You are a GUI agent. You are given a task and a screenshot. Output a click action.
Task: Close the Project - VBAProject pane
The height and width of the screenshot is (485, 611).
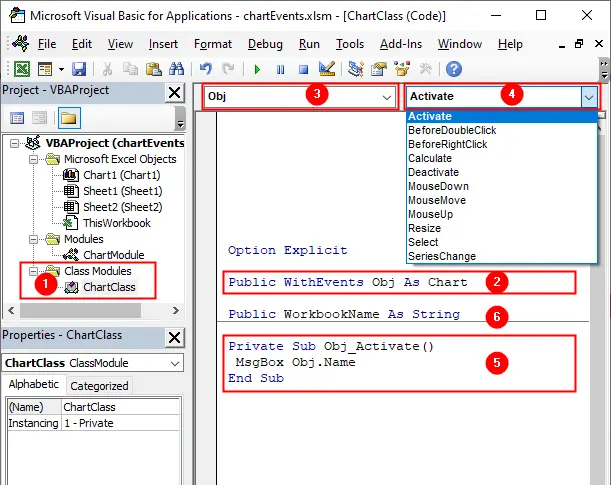click(x=174, y=93)
